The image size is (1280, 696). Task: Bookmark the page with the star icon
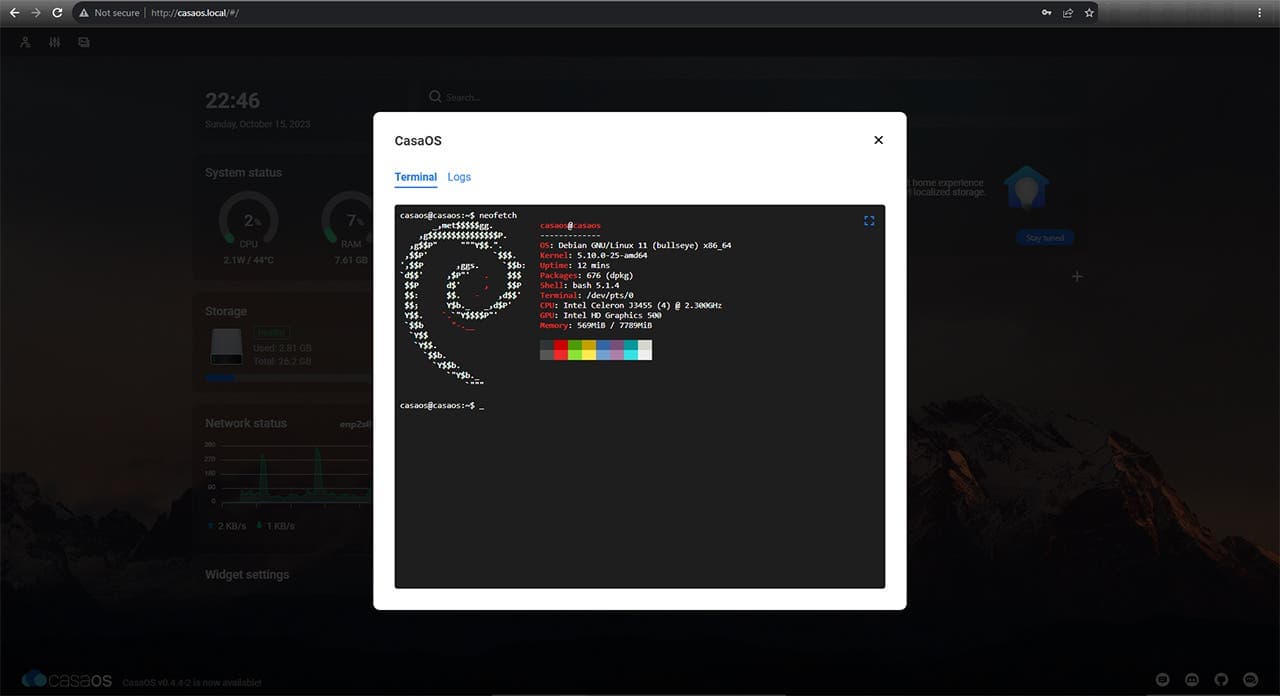tap(1090, 13)
